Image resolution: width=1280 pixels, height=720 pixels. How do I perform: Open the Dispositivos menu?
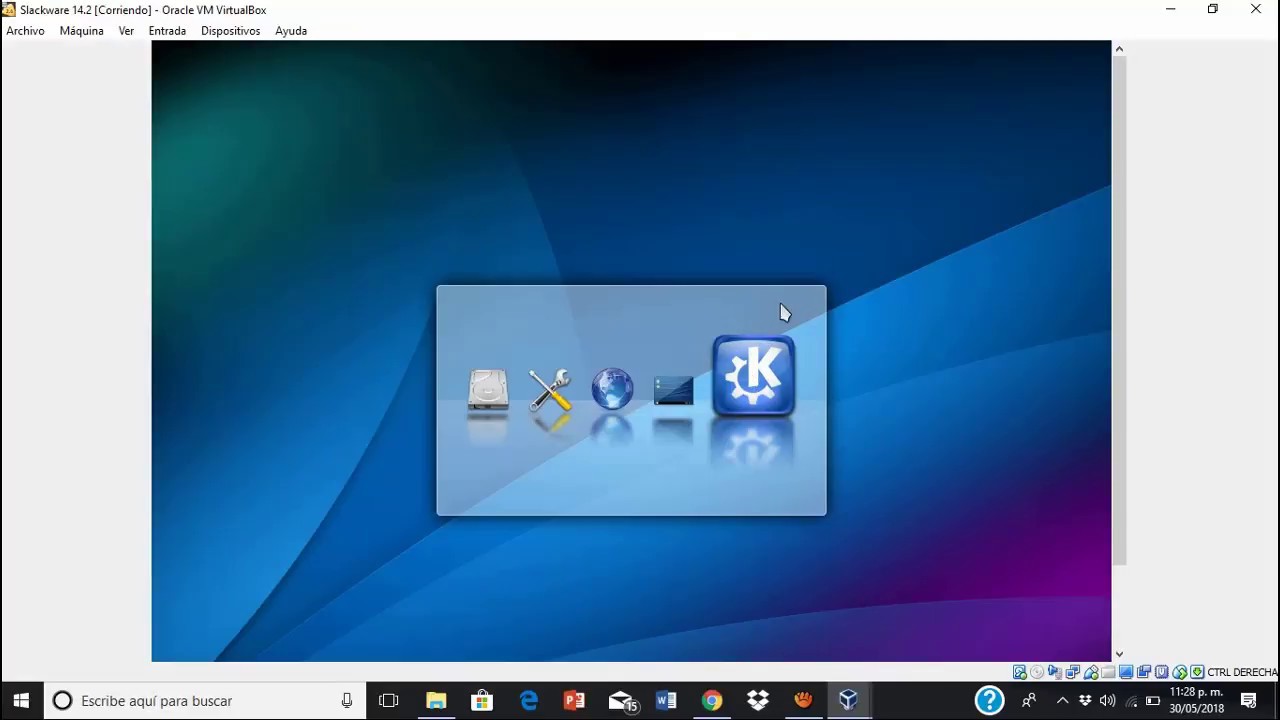[230, 31]
